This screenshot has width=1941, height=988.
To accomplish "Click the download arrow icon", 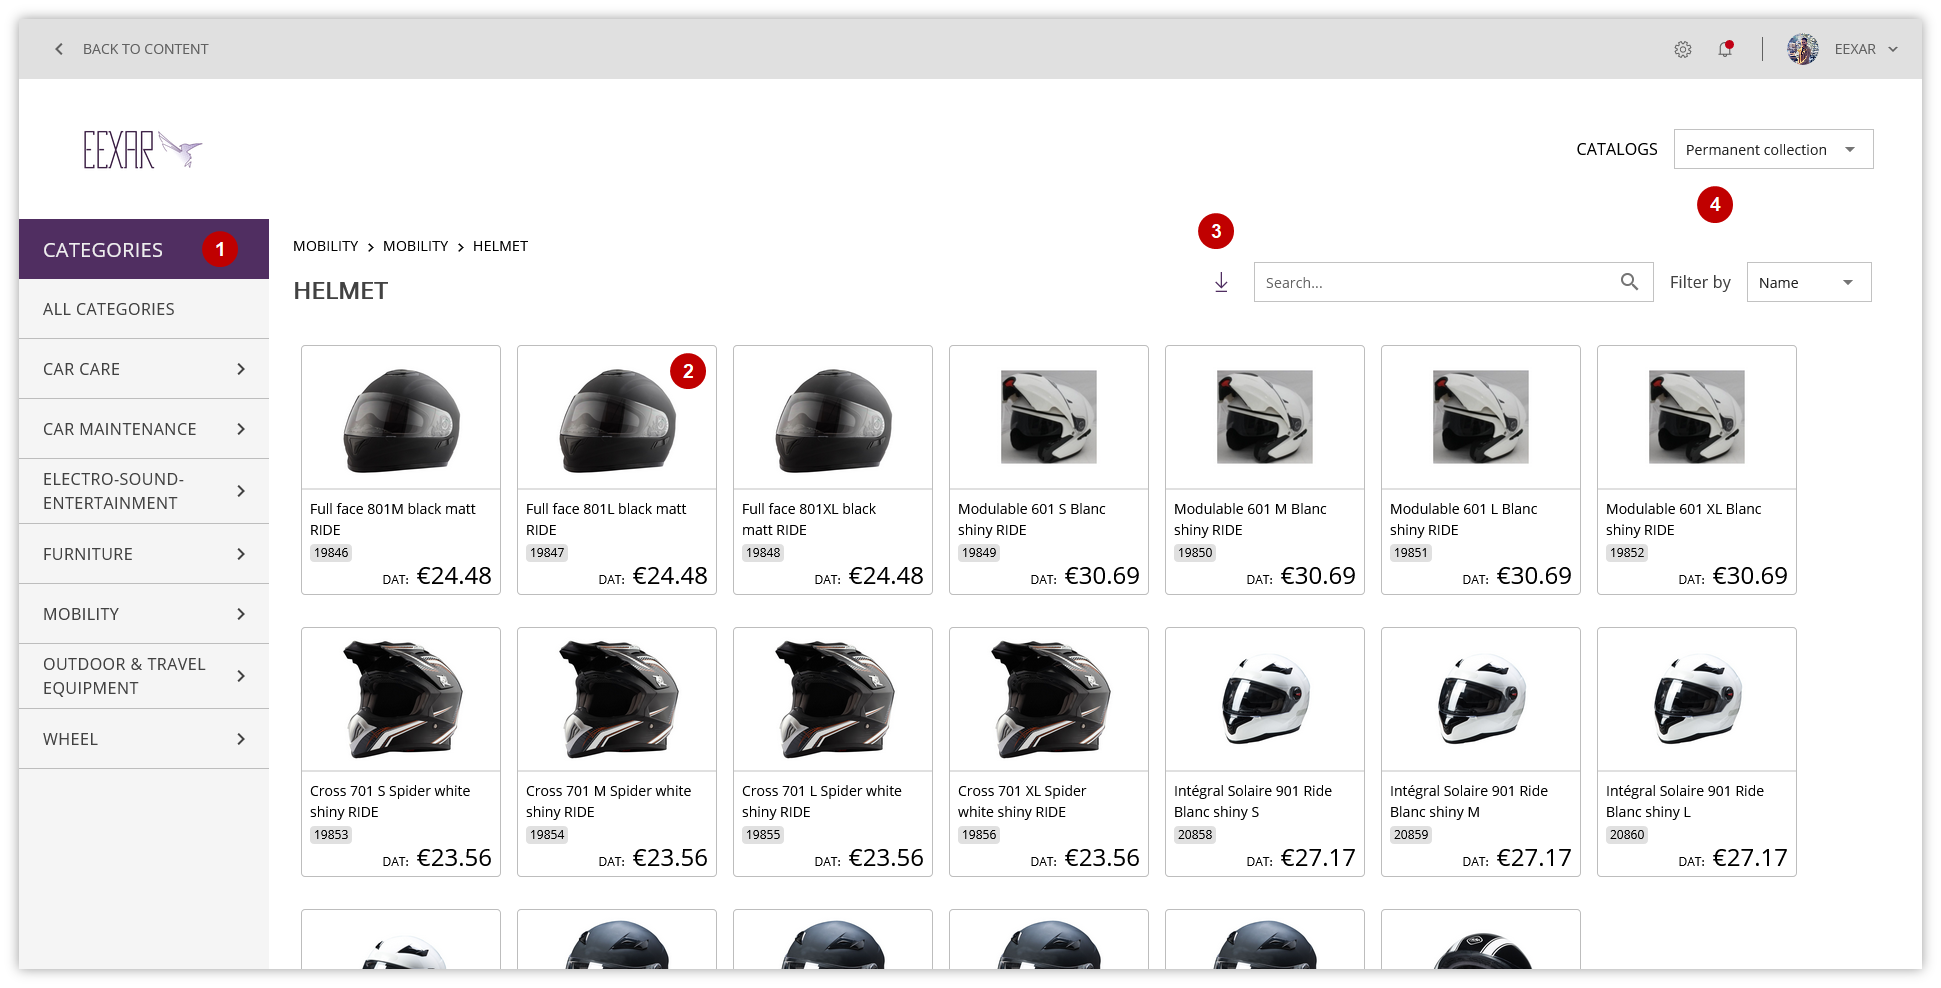I will (x=1221, y=283).
